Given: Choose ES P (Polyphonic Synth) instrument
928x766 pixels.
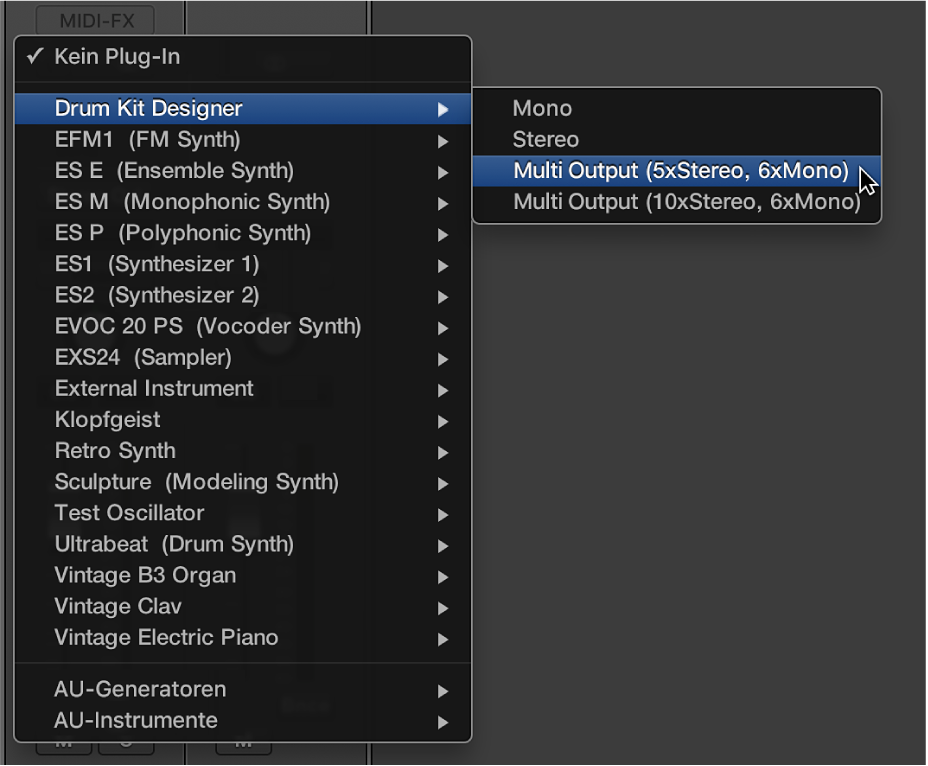Looking at the screenshot, I should click(182, 233).
